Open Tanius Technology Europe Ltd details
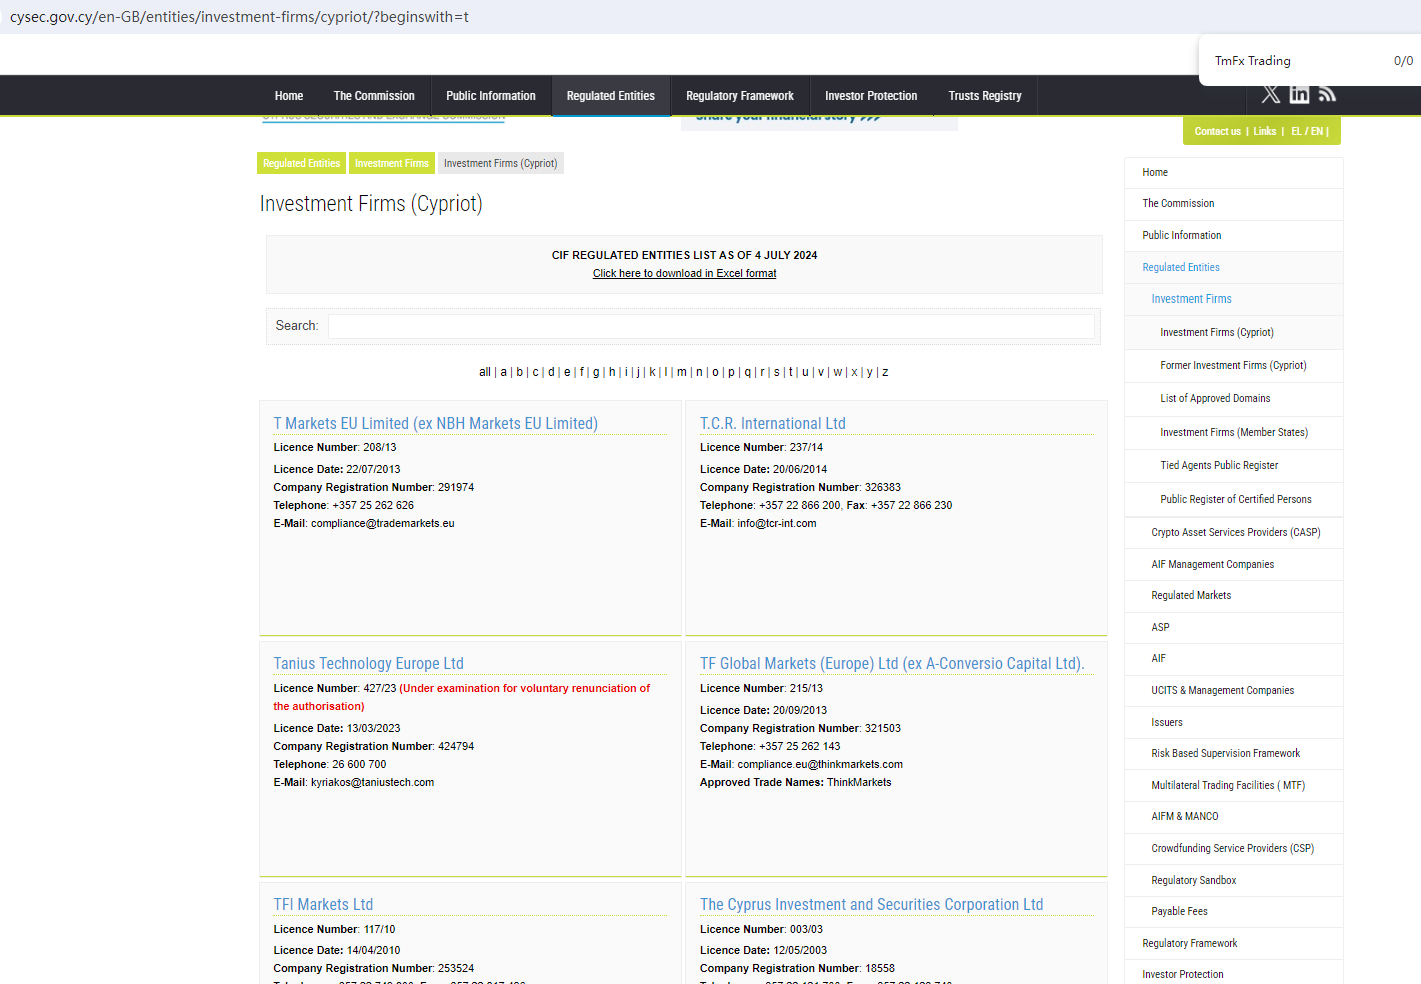Screen dimensions: 1421x984 pos(368,664)
